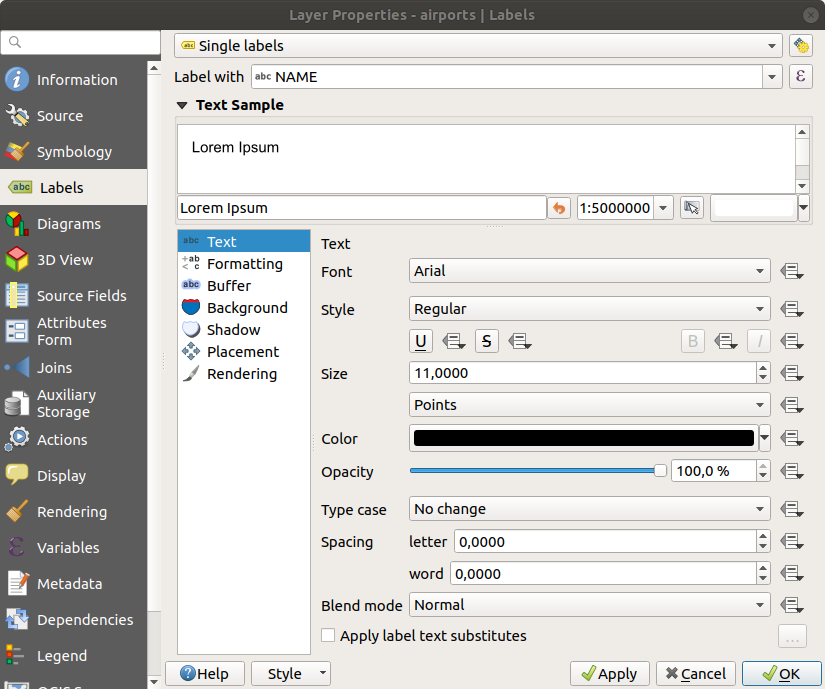Open data-defined override for size unit Points
This screenshot has width=825, height=689.
coord(791,405)
